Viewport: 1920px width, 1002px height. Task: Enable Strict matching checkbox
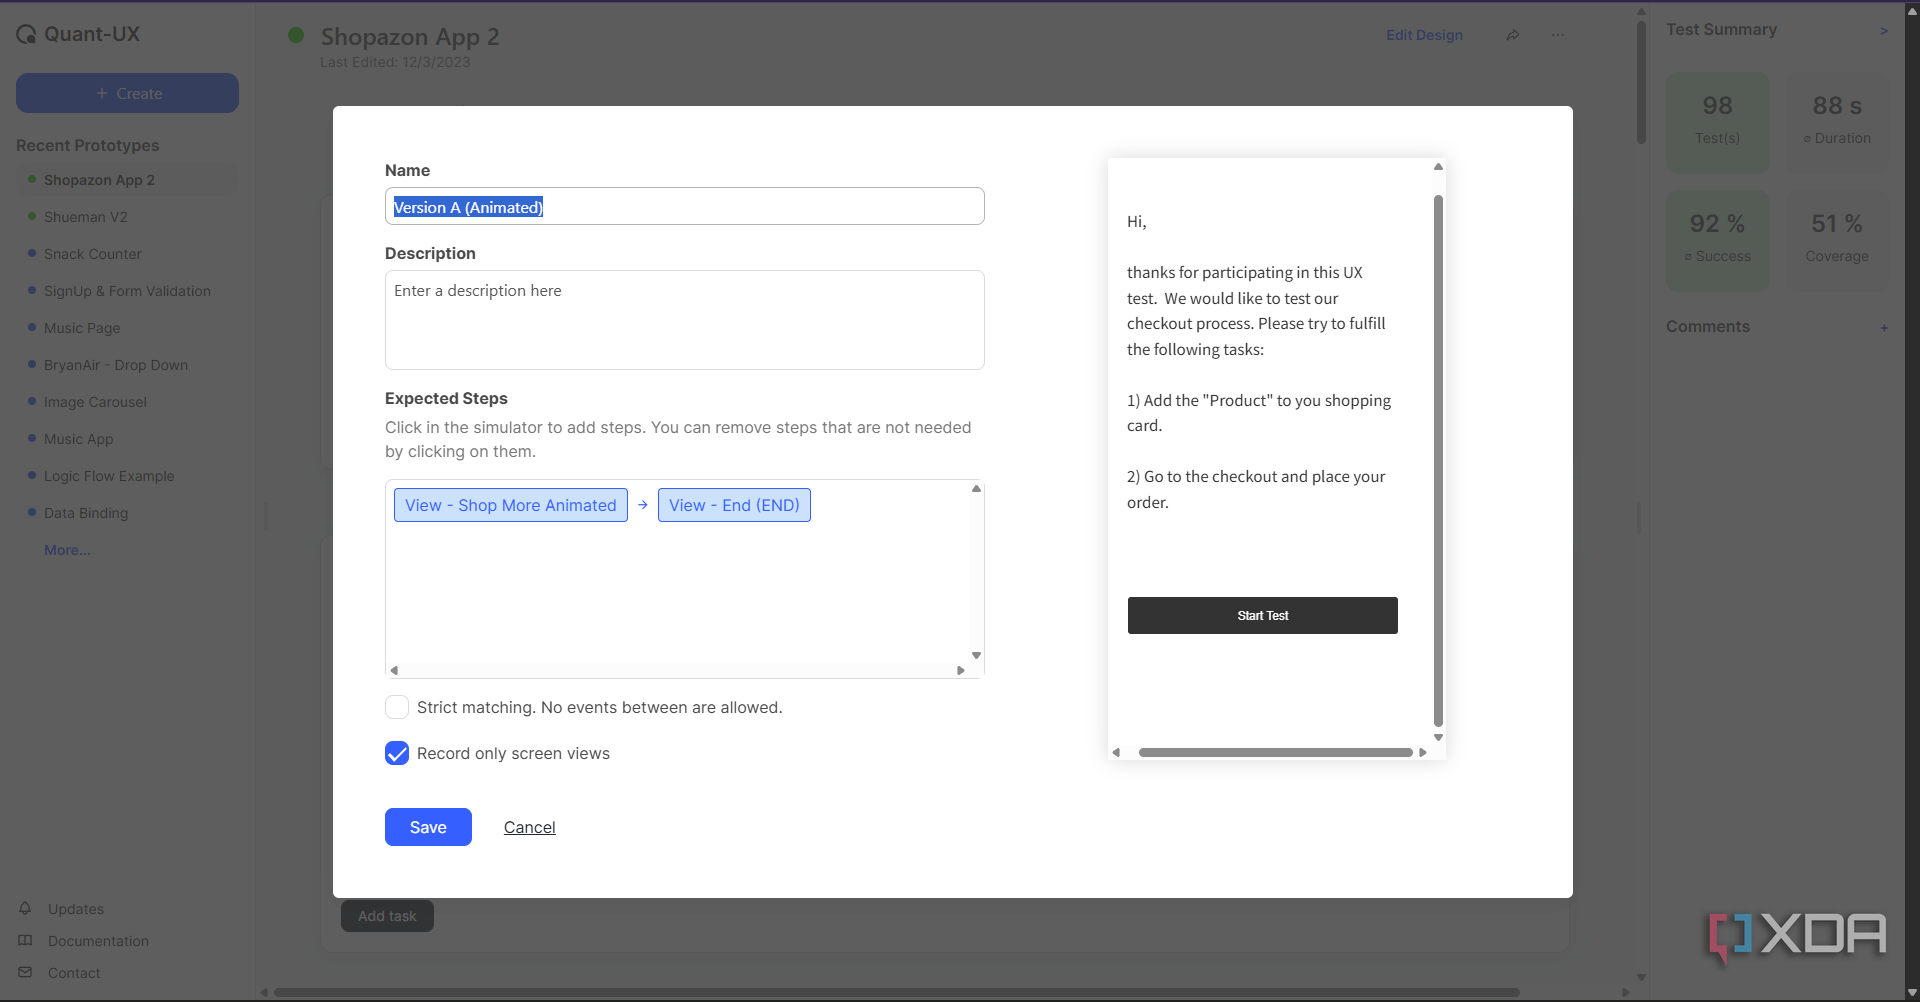point(397,707)
